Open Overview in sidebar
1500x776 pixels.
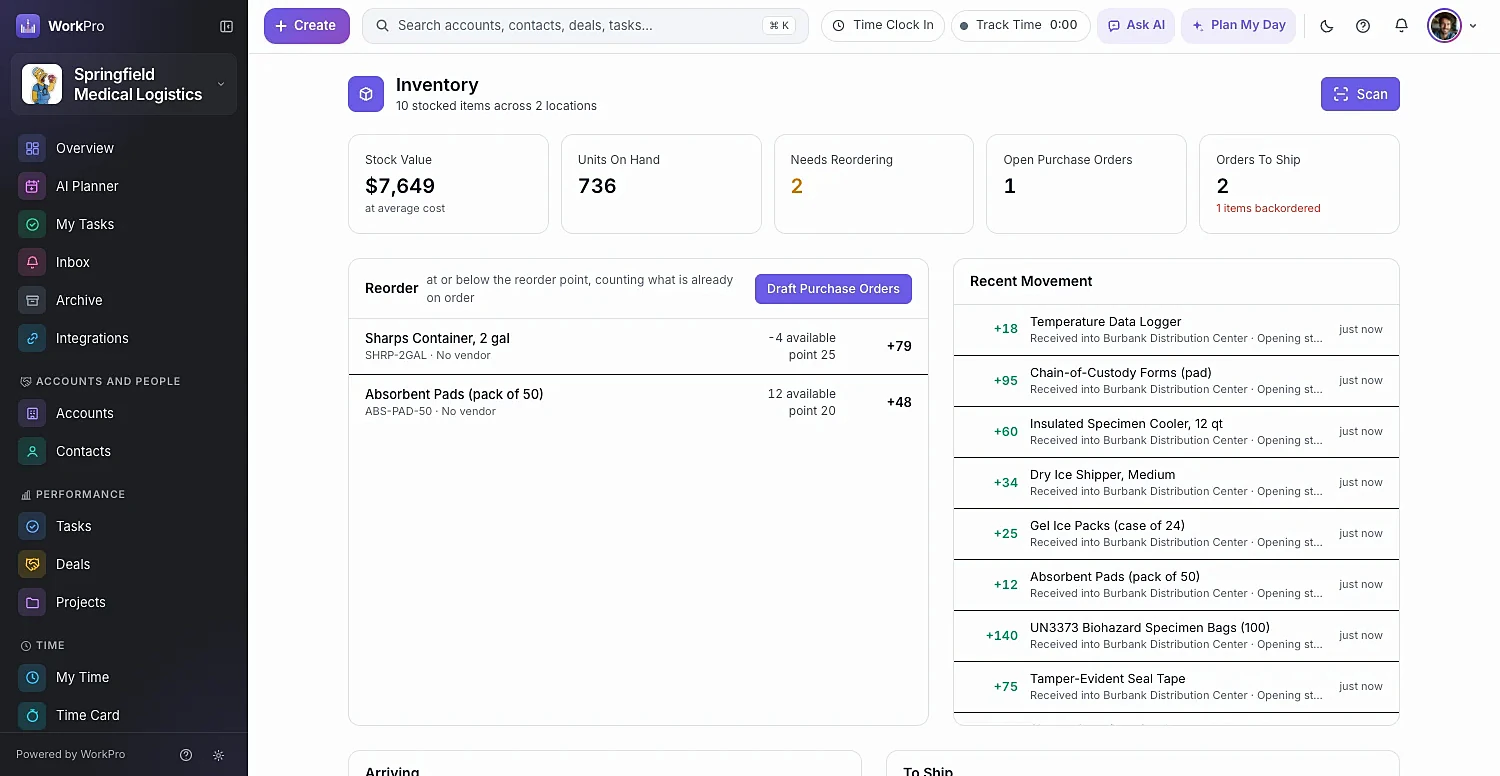tap(124, 148)
